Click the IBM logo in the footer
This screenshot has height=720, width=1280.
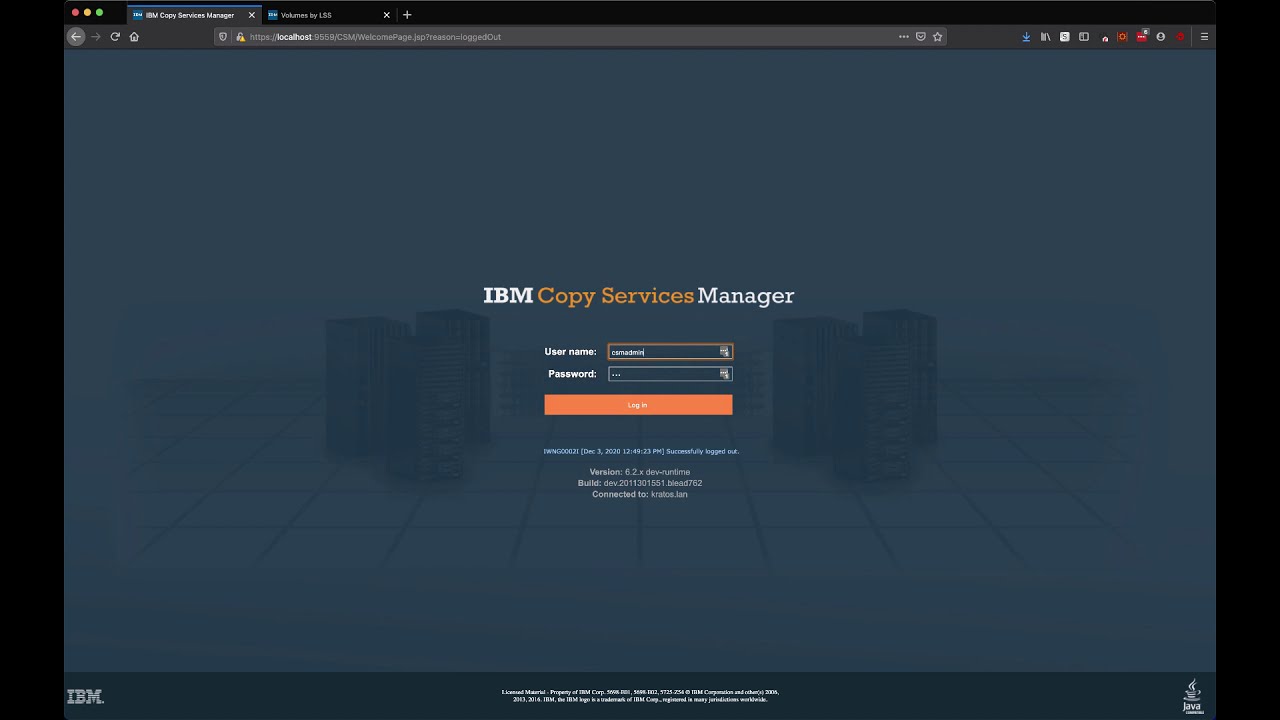(85, 696)
